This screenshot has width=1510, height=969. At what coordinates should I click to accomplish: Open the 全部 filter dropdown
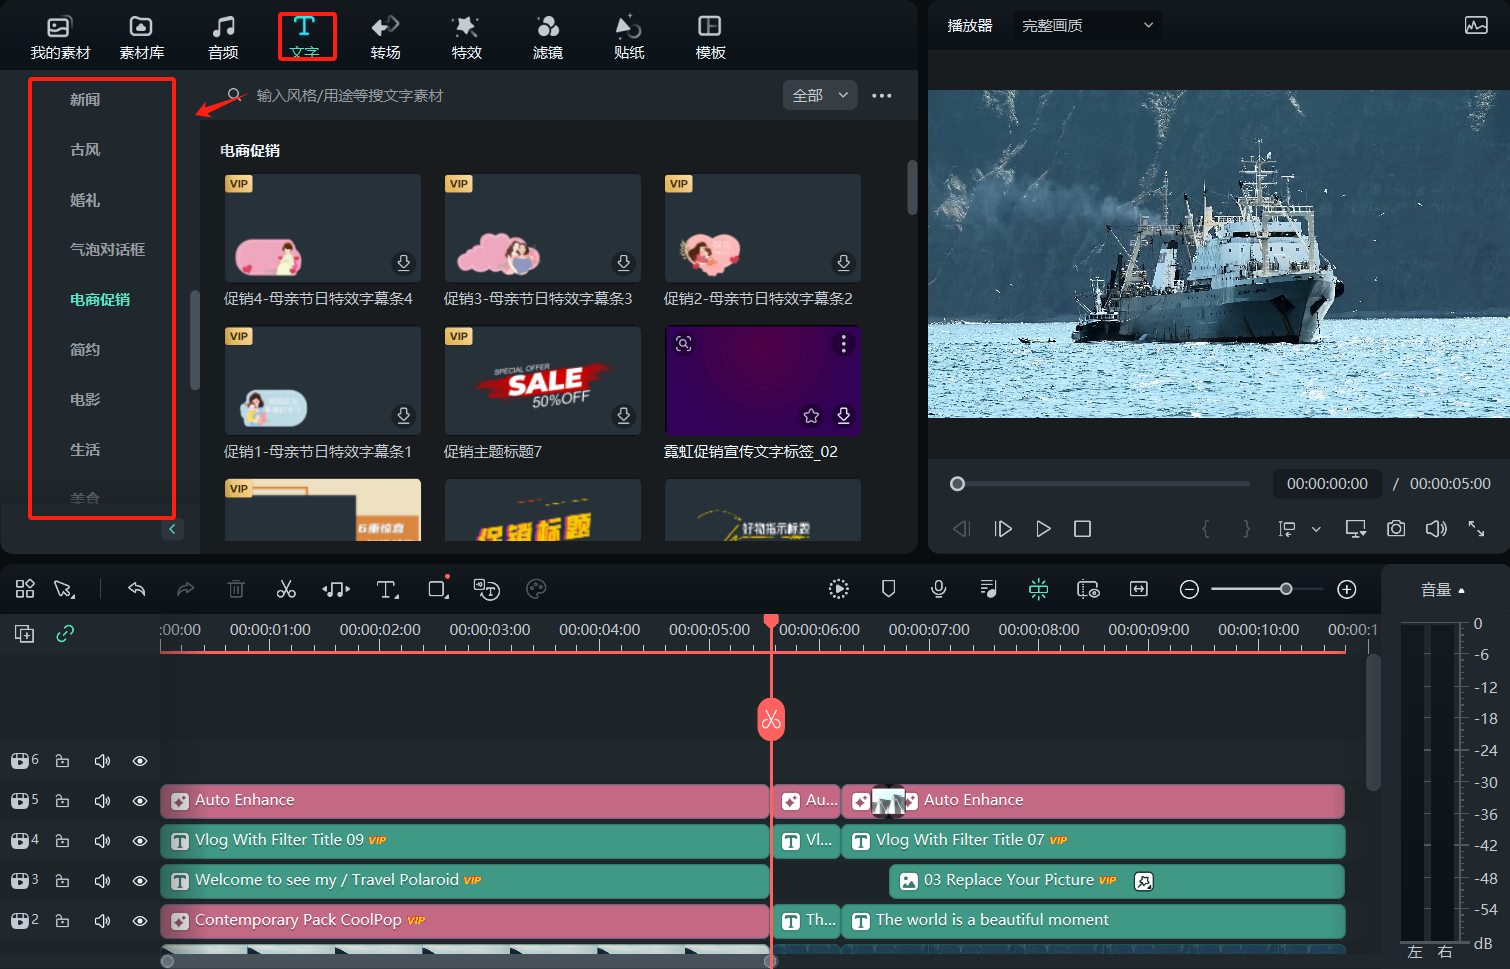(820, 95)
